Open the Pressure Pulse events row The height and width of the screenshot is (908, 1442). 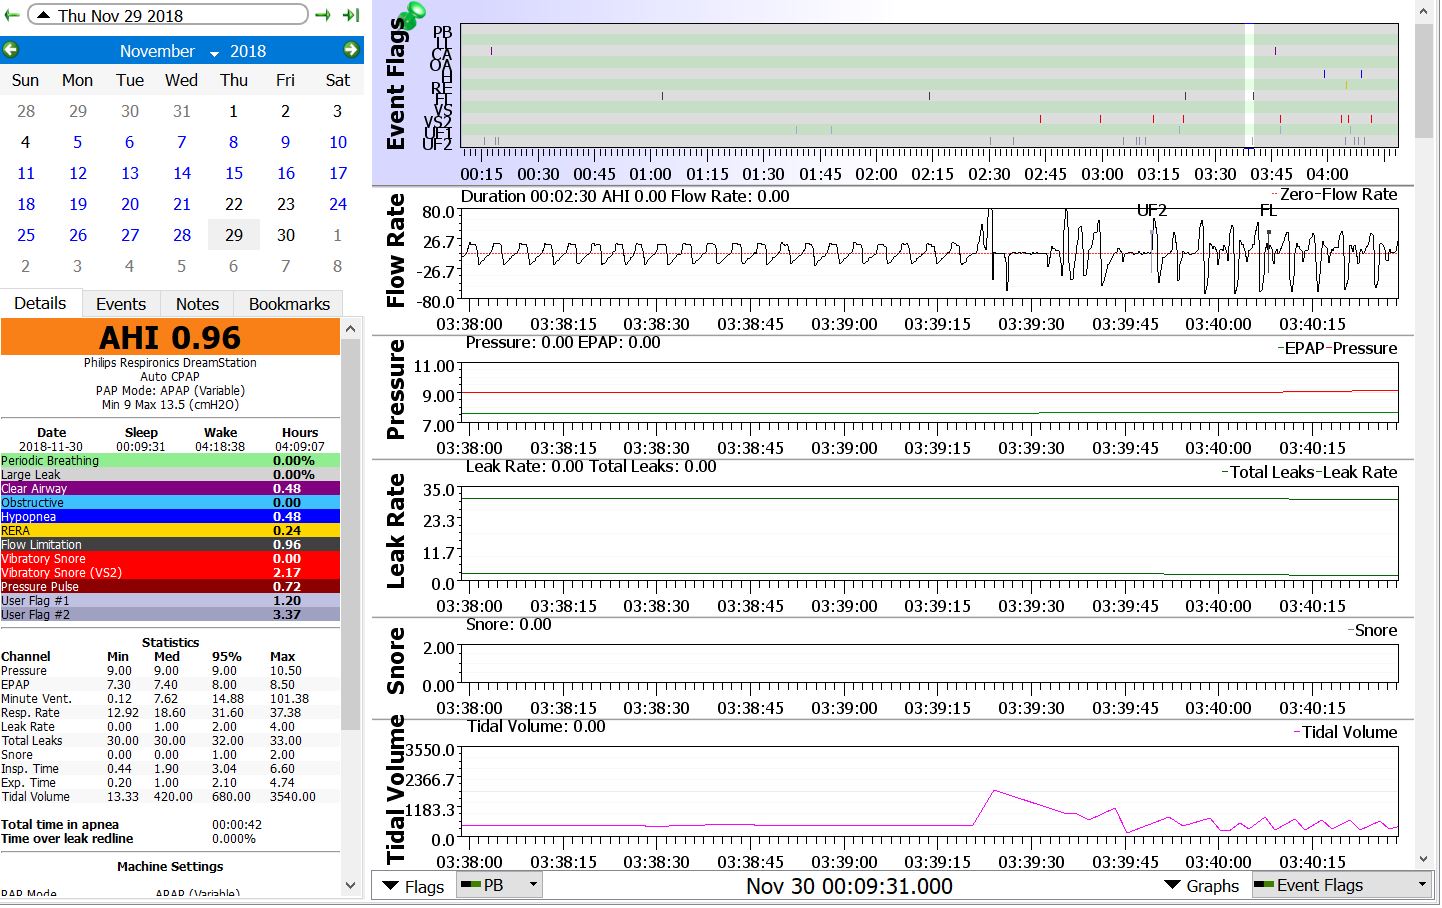click(170, 587)
